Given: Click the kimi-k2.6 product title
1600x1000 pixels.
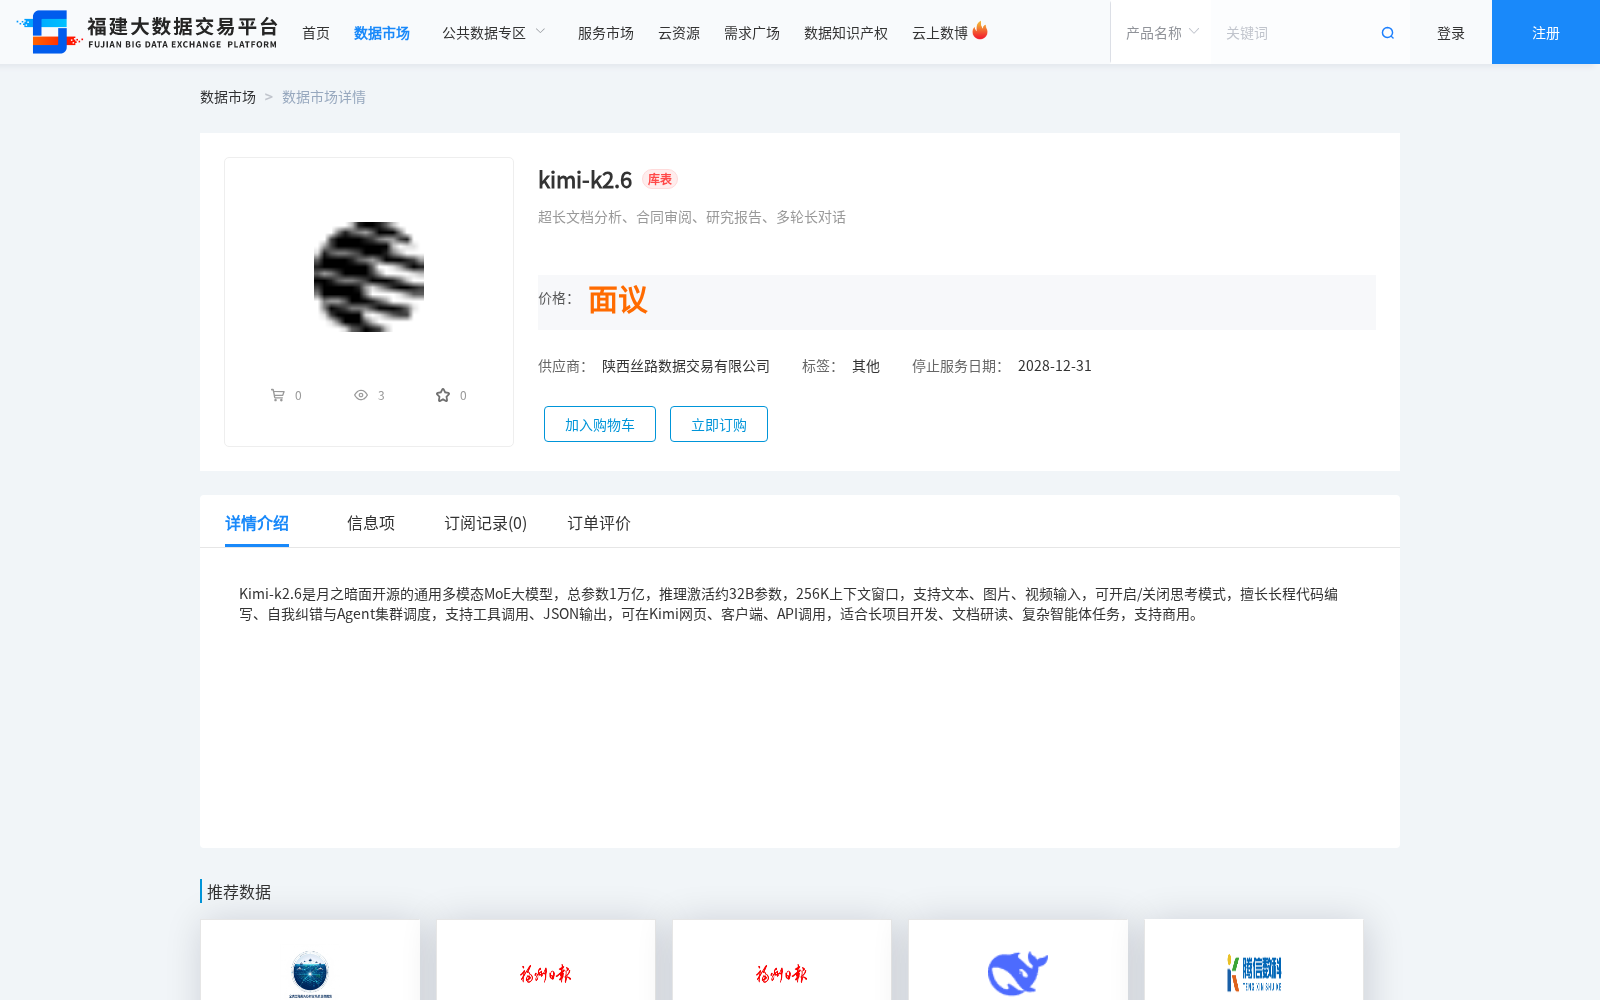Looking at the screenshot, I should [585, 180].
